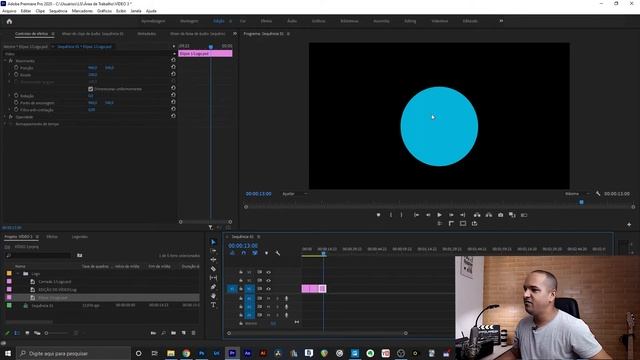Click the Home icon in workspace bar

coord(9,21)
